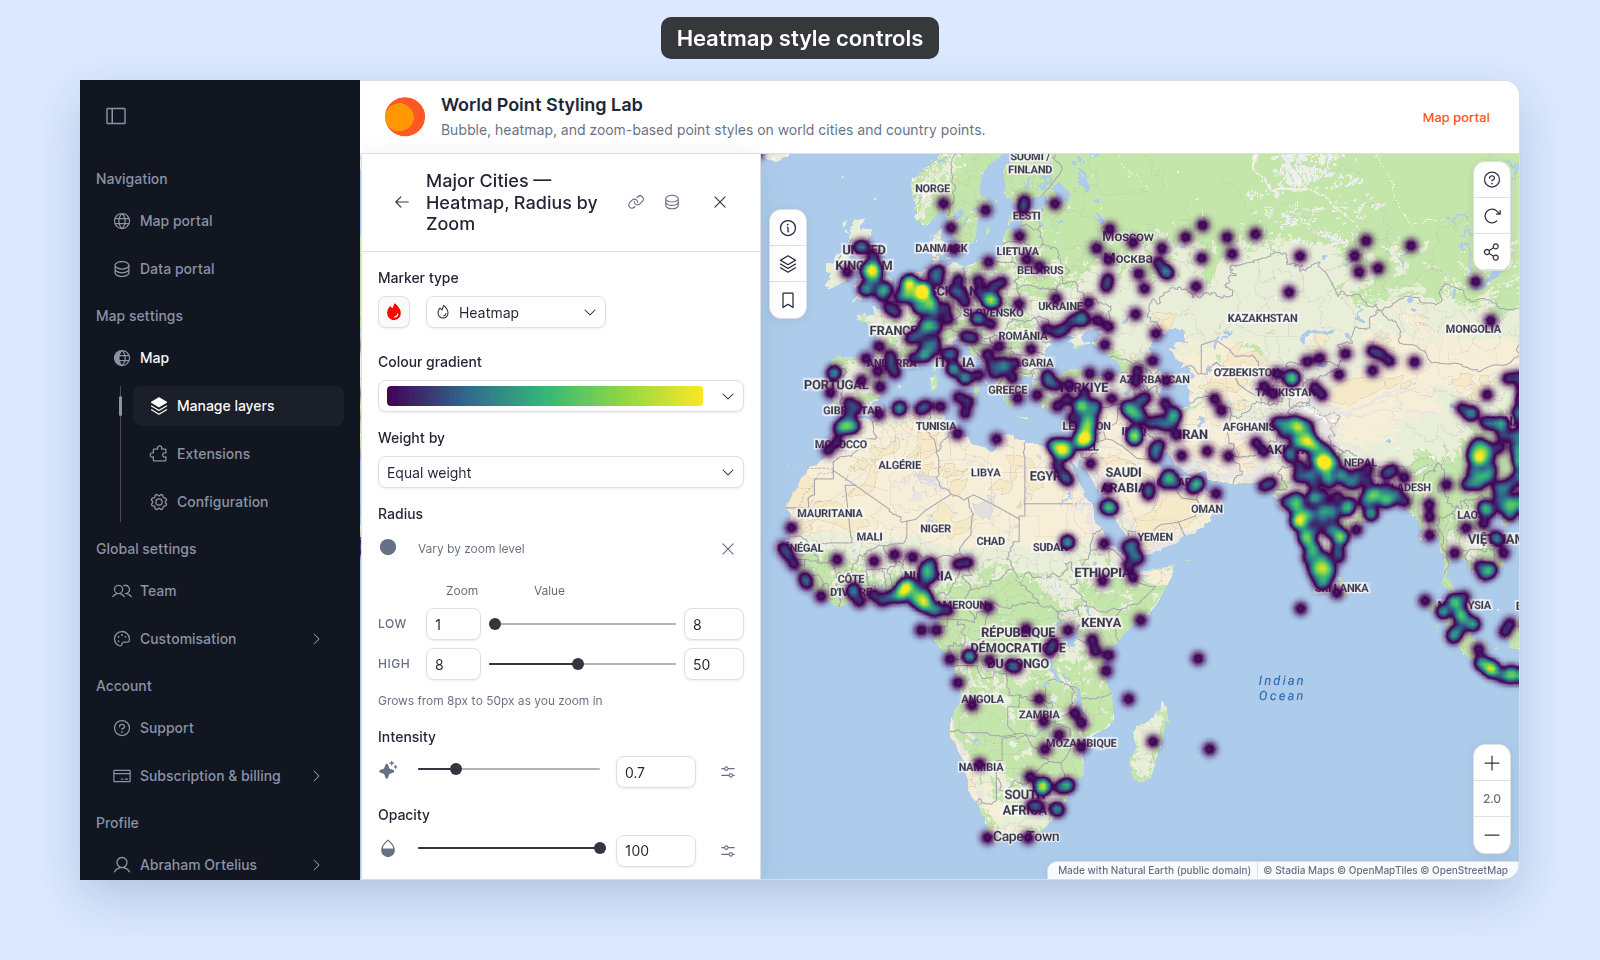The height and width of the screenshot is (960, 1600).
Task: Open Support page
Action: pyautogui.click(x=167, y=728)
